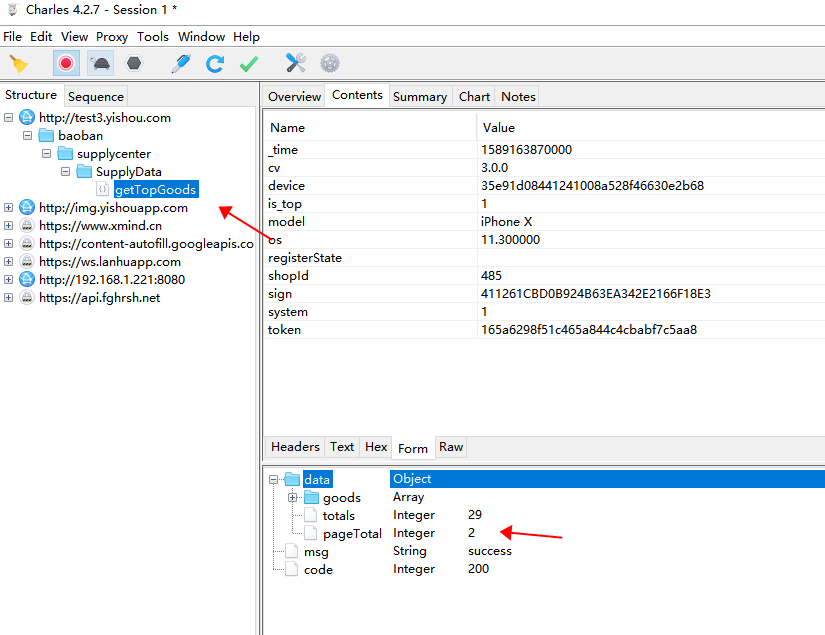Clear the session with the broom icon
This screenshot has width=825, height=635.
(19, 64)
